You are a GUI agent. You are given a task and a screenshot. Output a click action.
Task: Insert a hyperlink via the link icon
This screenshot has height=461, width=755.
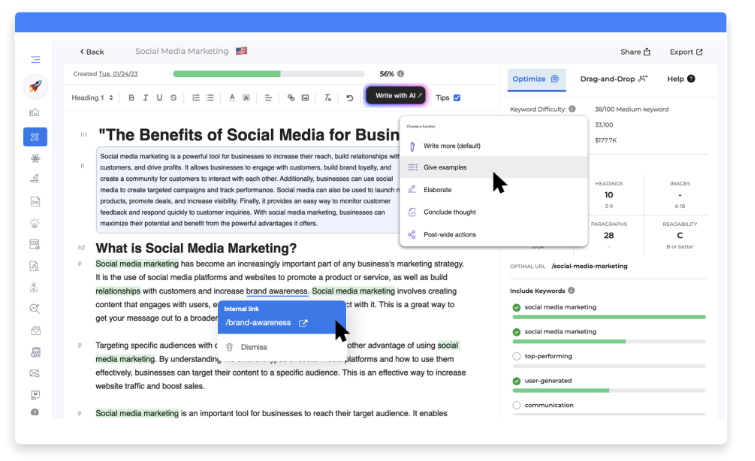pos(291,98)
